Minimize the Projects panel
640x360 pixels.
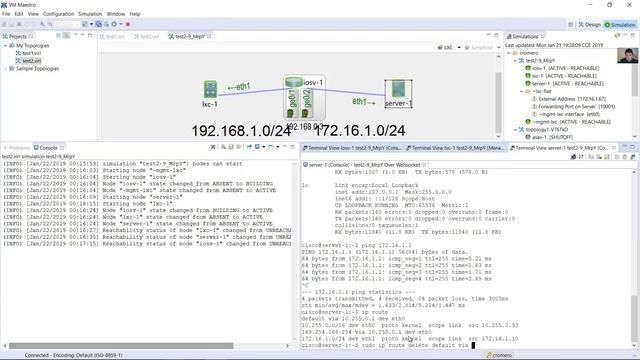[82, 36]
